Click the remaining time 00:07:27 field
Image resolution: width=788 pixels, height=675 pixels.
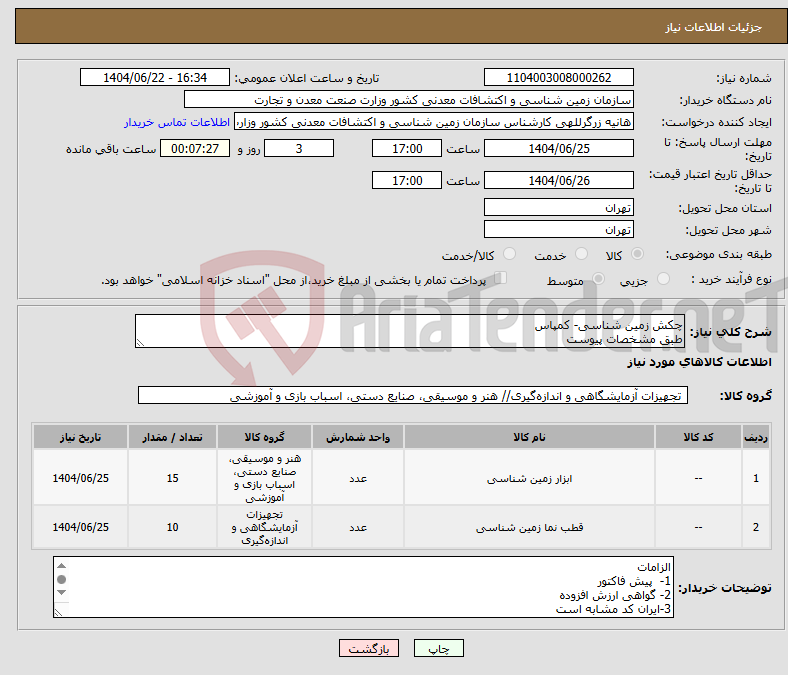(x=195, y=148)
